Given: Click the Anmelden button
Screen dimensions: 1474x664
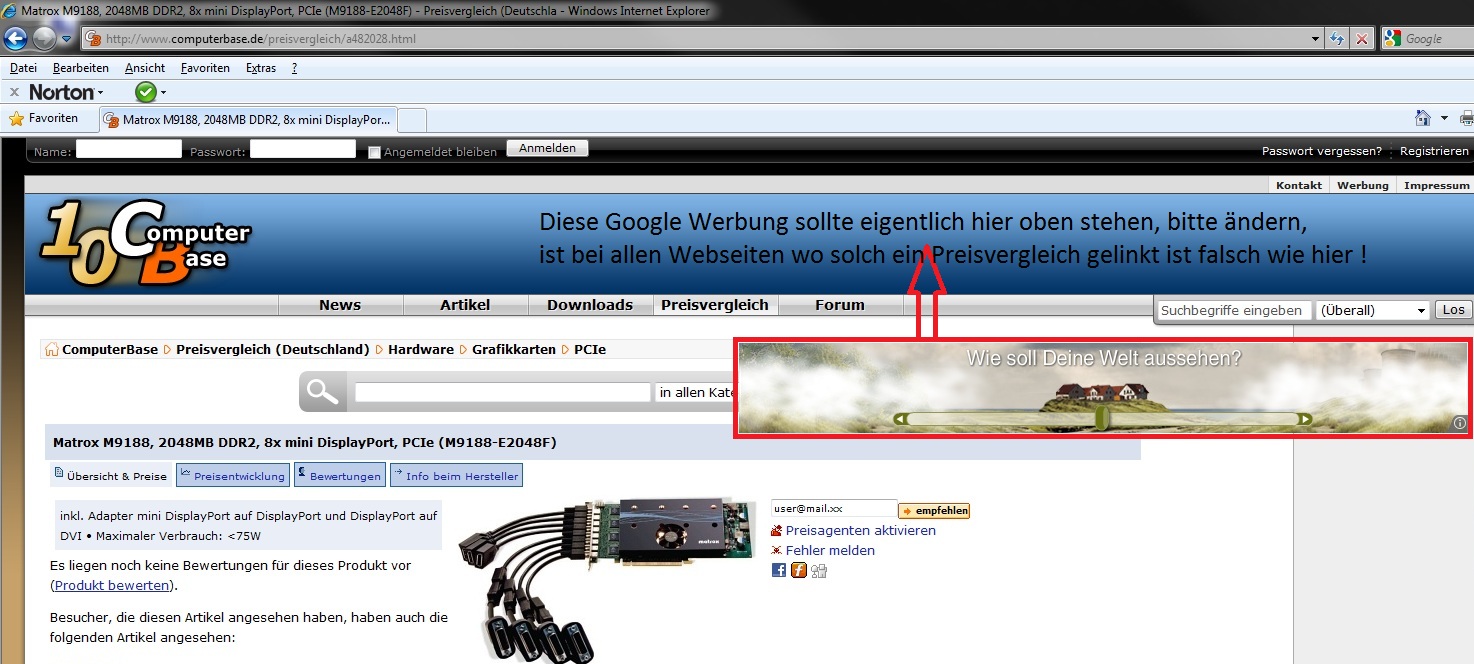Looking at the screenshot, I should tap(547, 148).
